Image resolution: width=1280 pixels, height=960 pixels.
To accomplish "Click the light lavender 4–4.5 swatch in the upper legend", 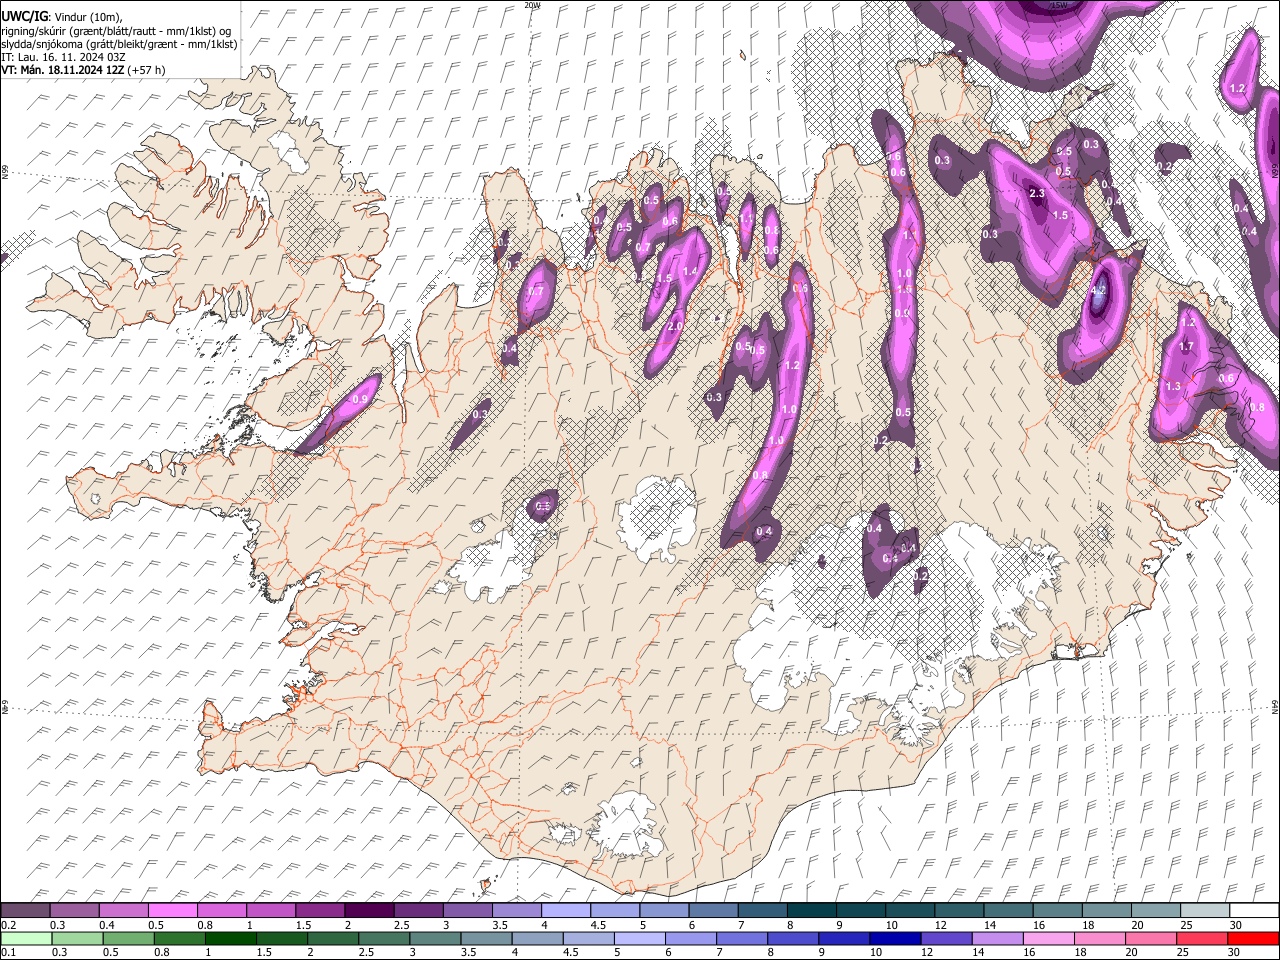I will [565, 911].
